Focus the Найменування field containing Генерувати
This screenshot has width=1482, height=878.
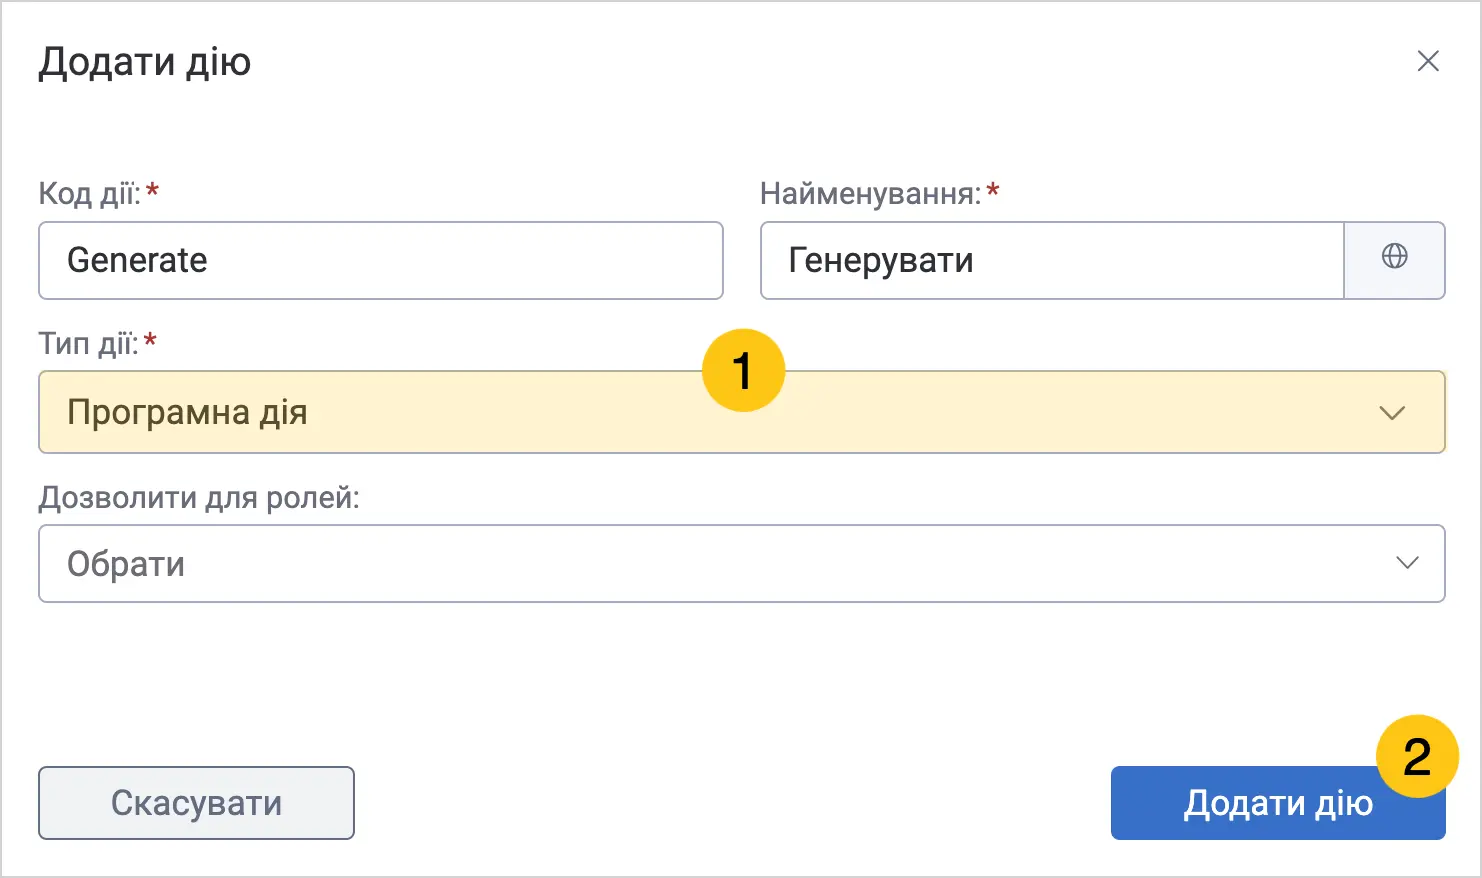(1052, 260)
